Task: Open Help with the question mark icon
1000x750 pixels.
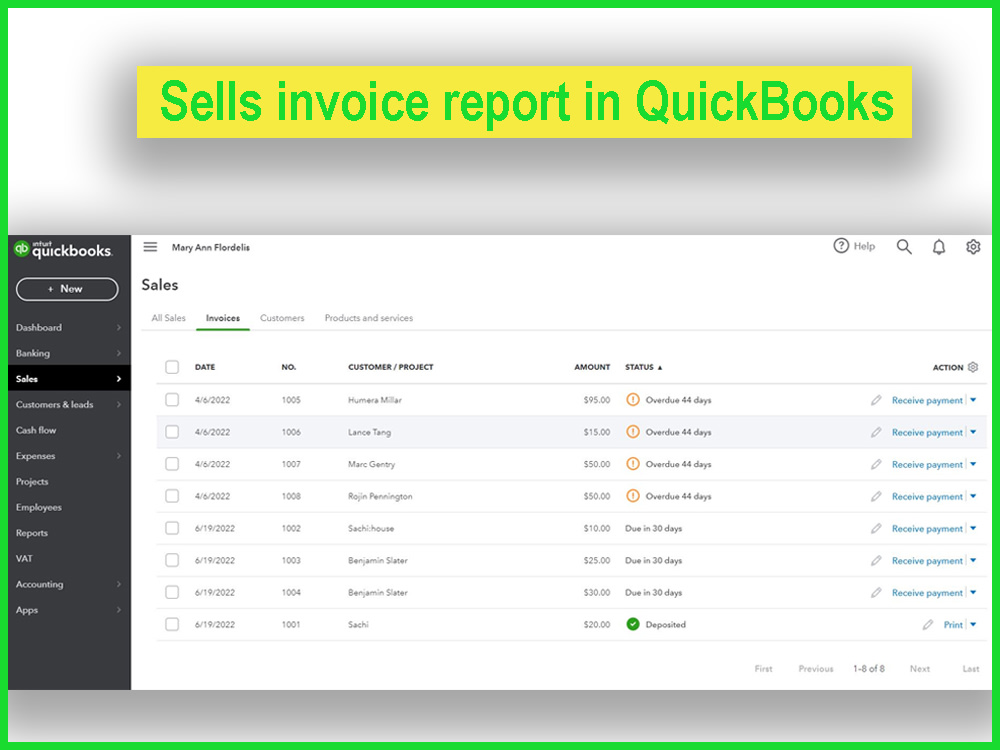Action: pos(841,246)
